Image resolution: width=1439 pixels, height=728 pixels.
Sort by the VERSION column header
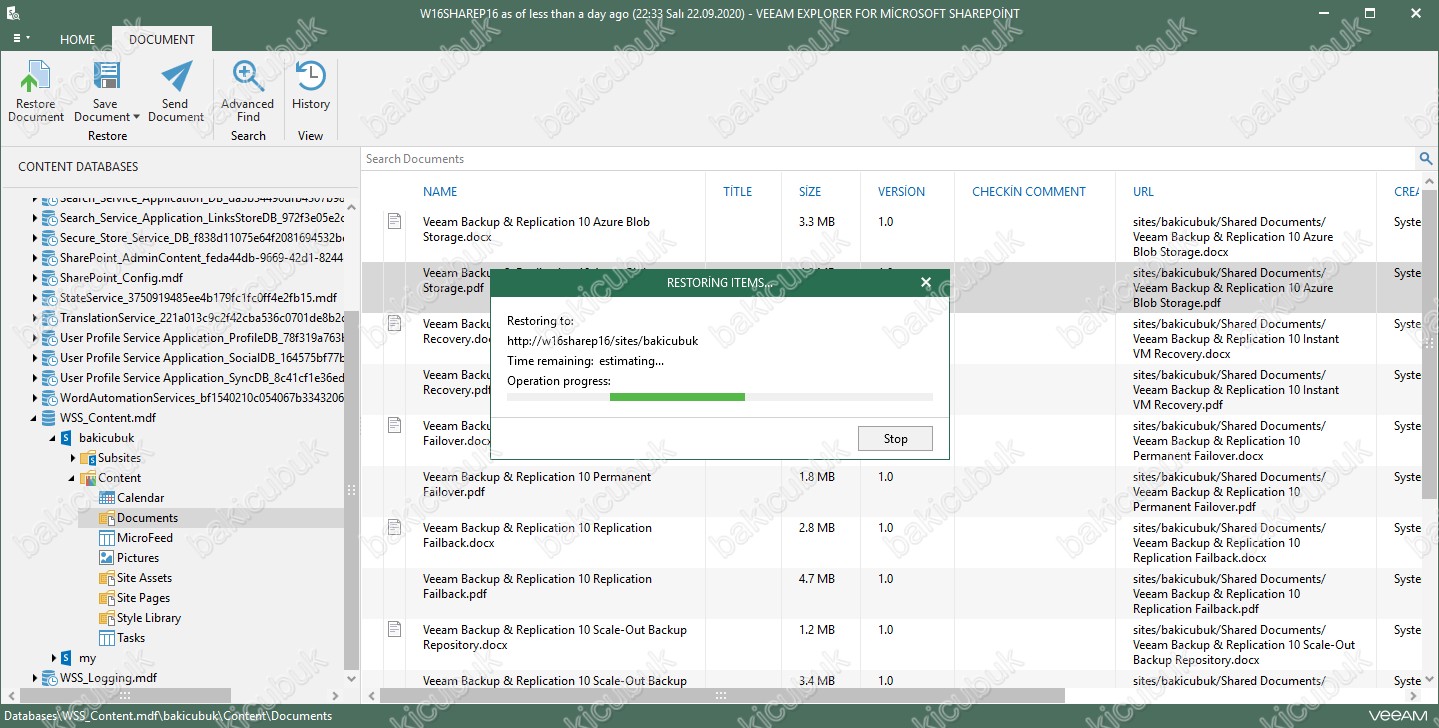tap(901, 192)
